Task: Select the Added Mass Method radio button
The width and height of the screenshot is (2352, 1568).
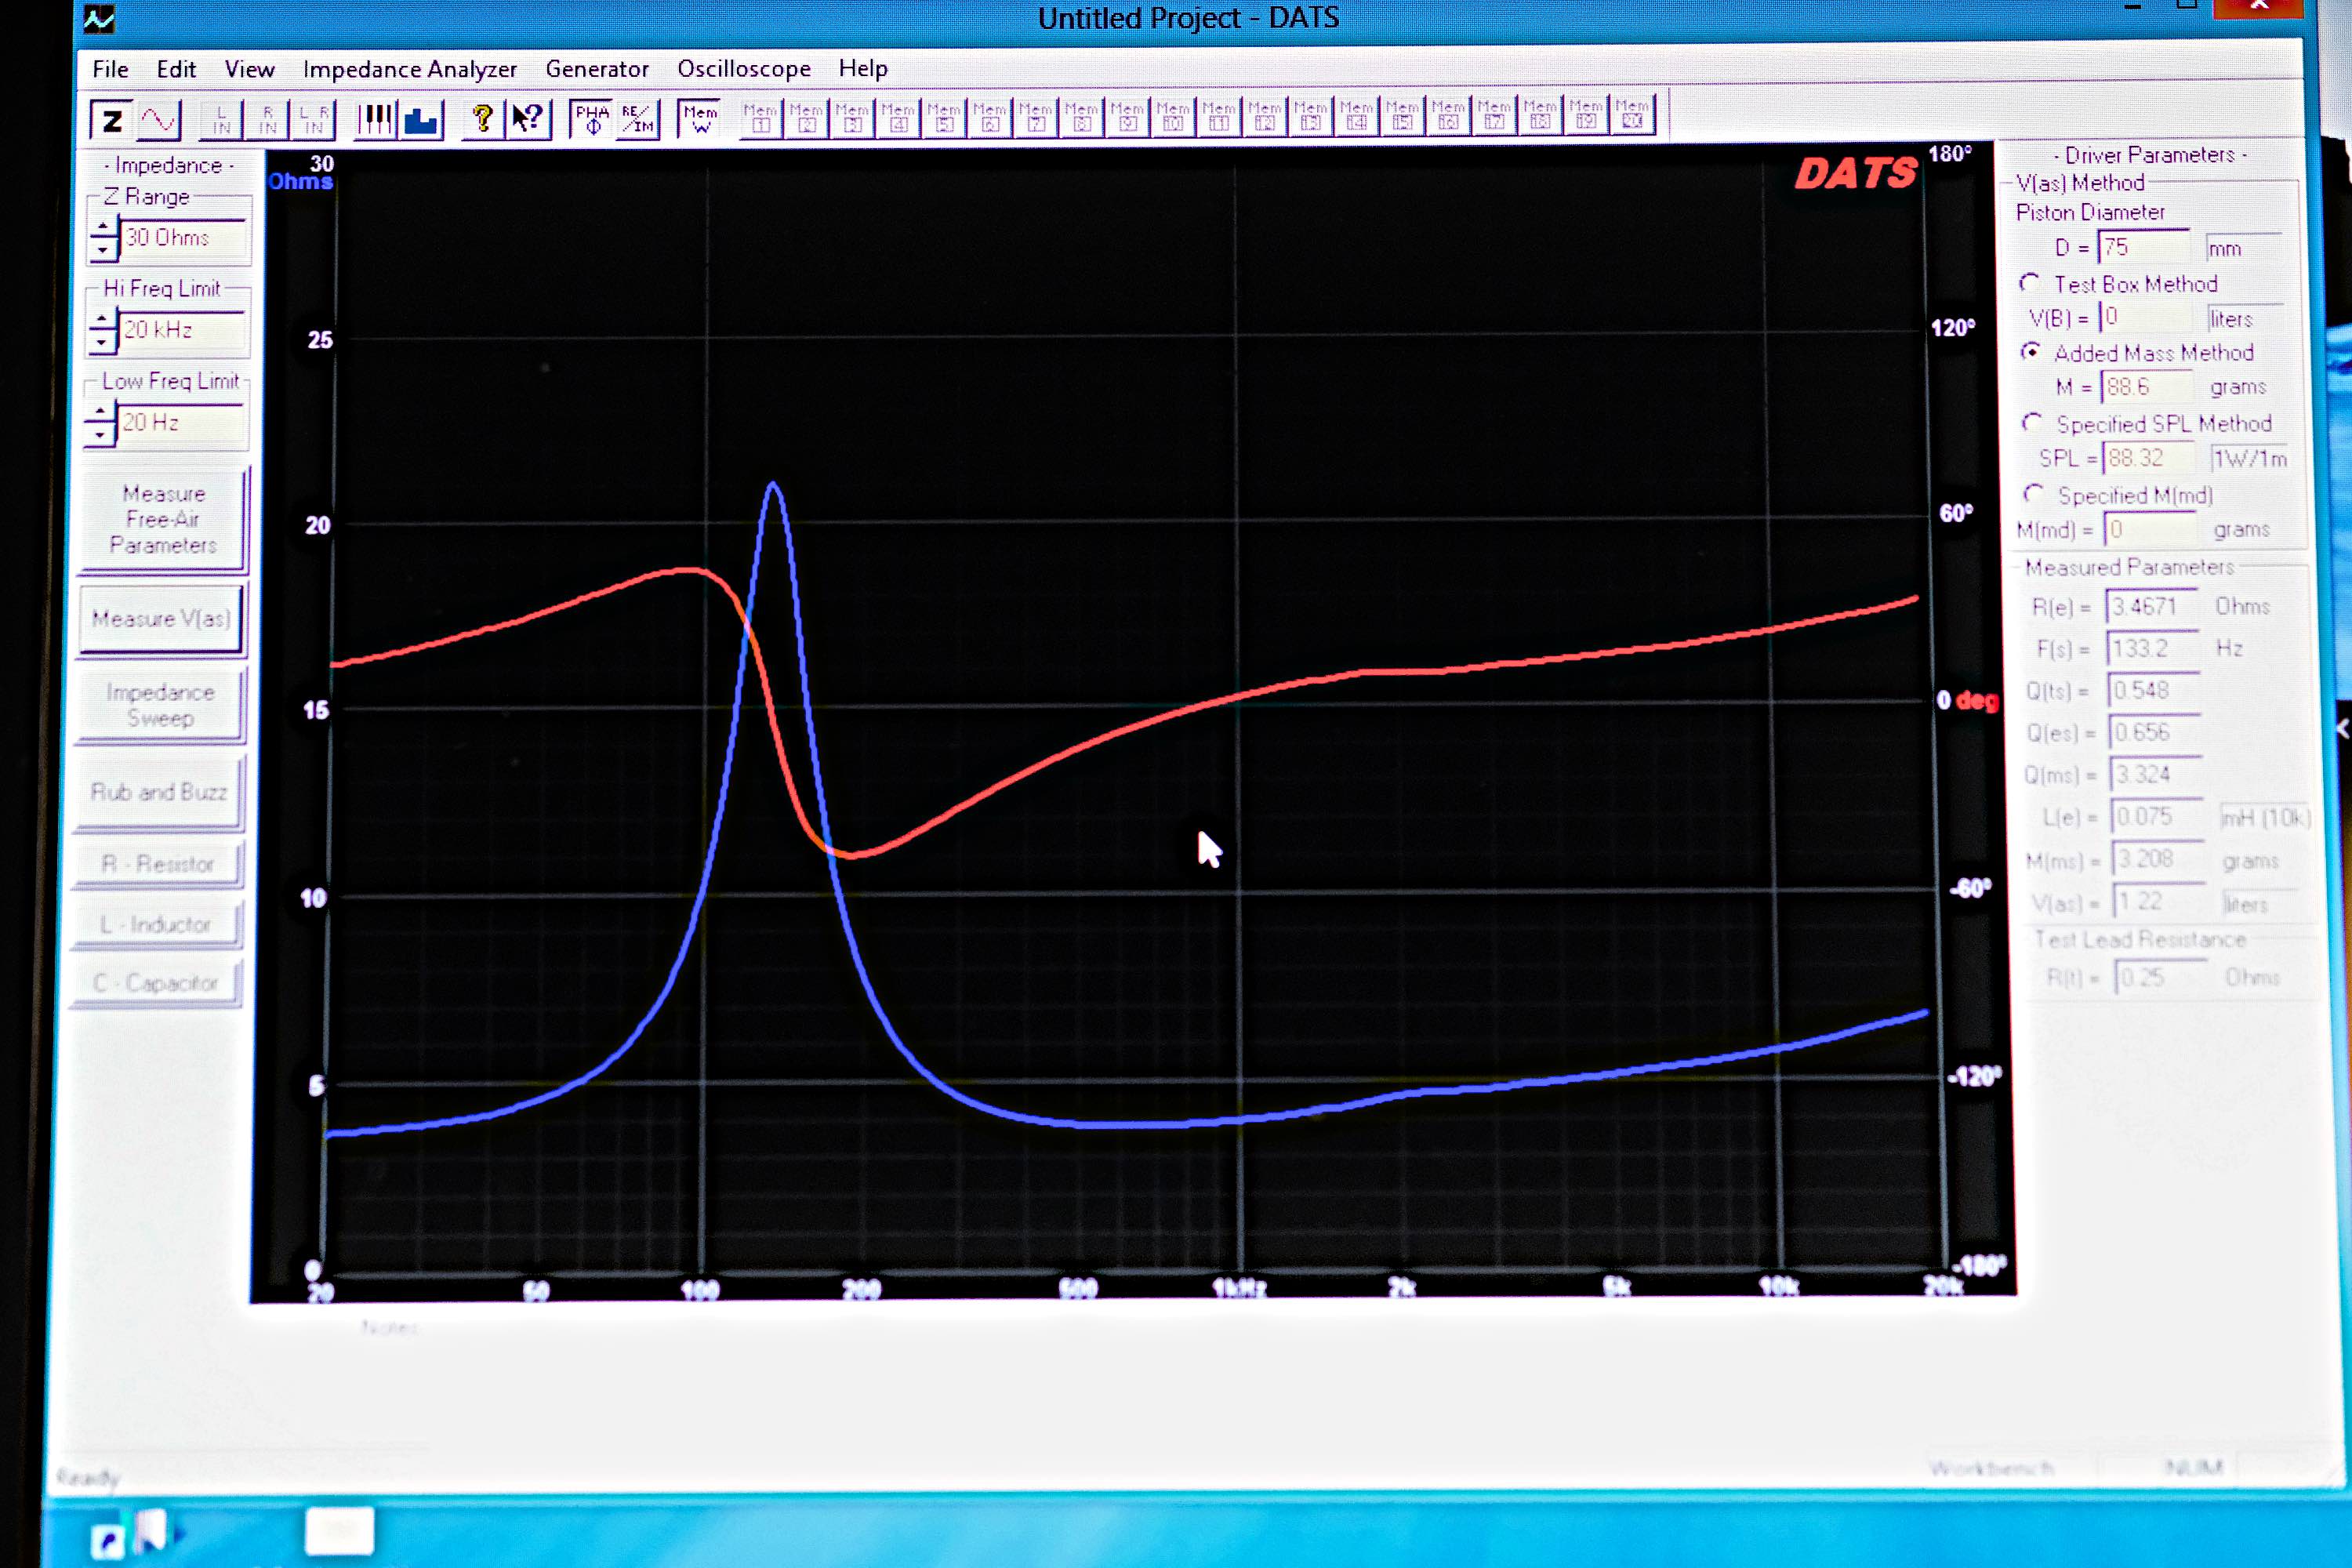Action: (2031, 352)
